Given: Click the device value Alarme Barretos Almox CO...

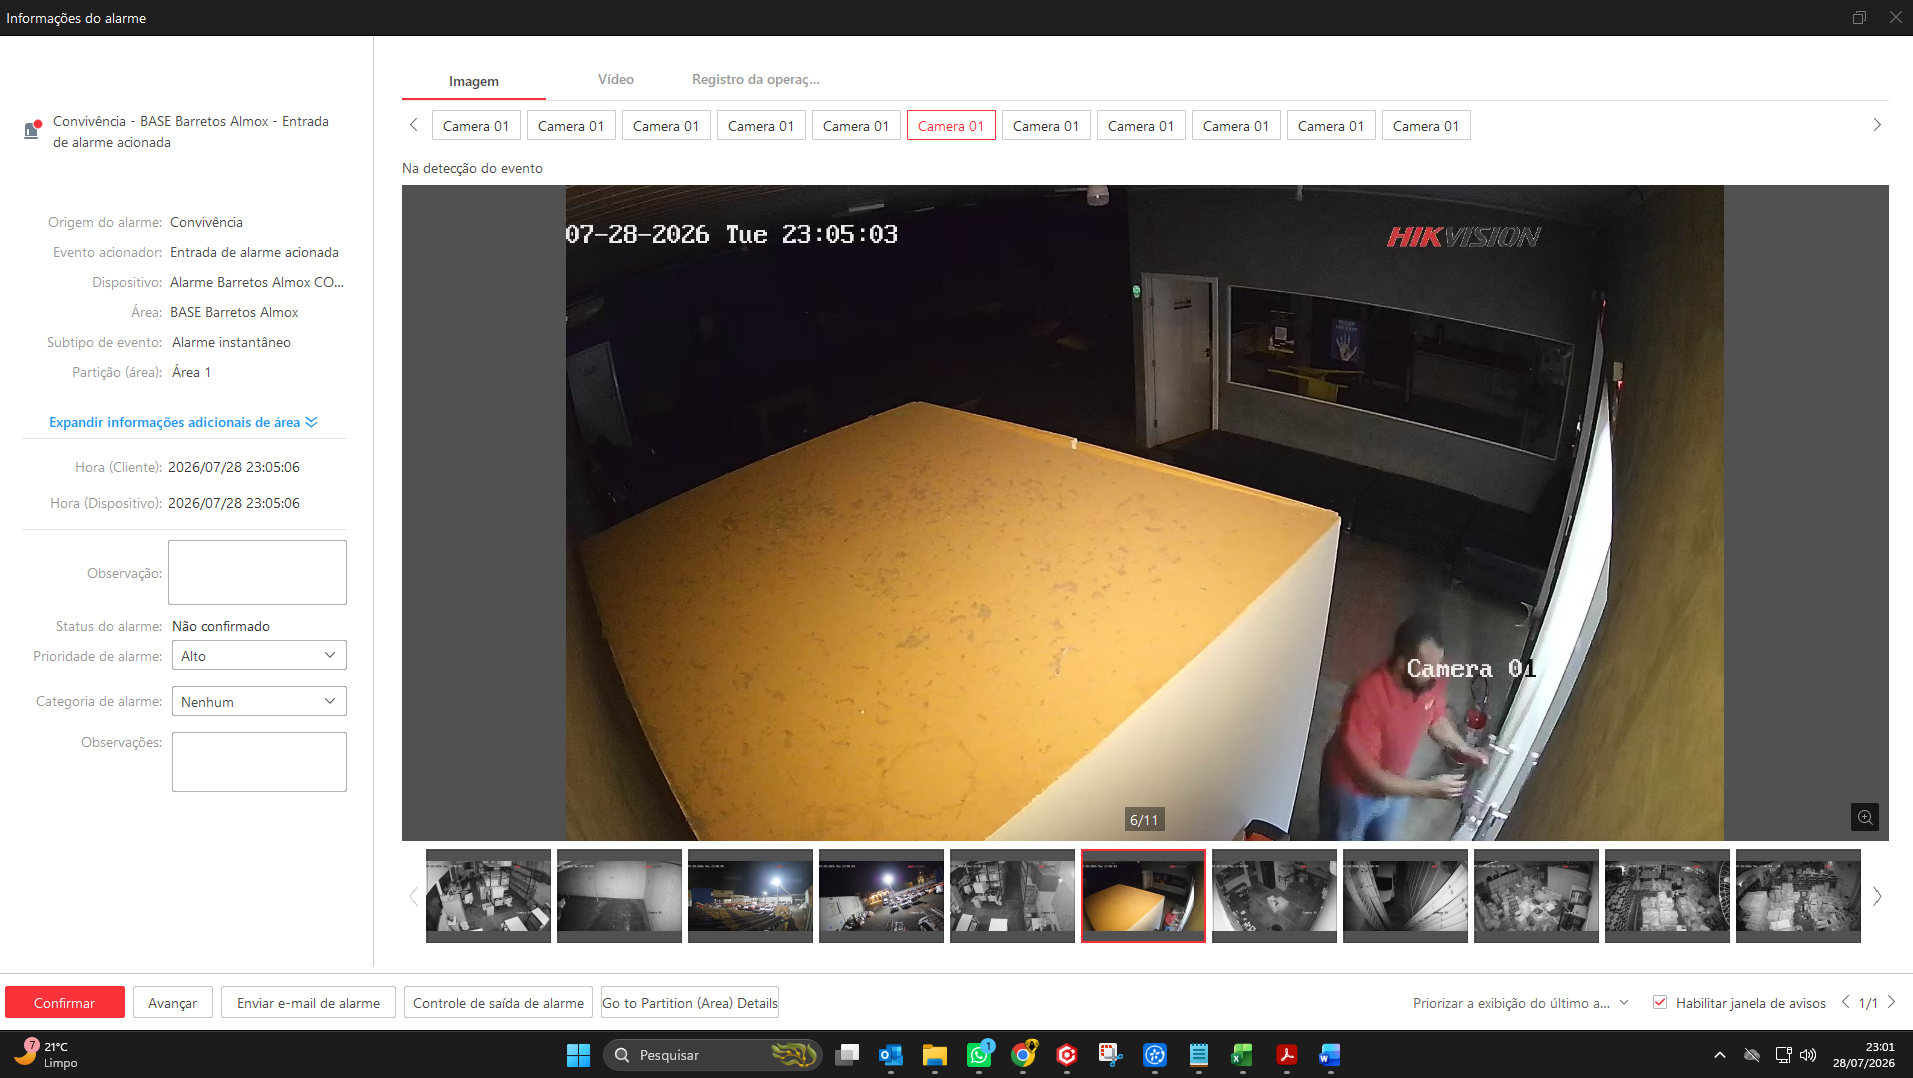Looking at the screenshot, I should point(257,282).
